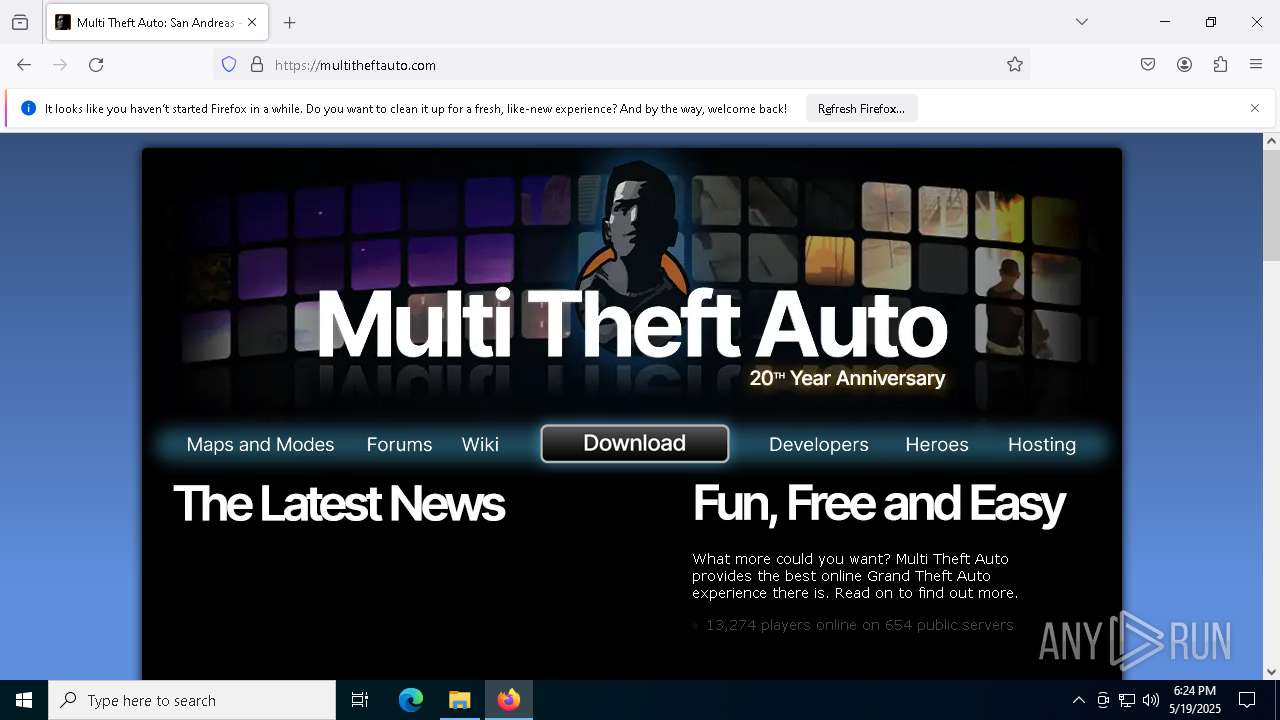
Task: Open Save to Pocket icon
Action: pos(1148,65)
